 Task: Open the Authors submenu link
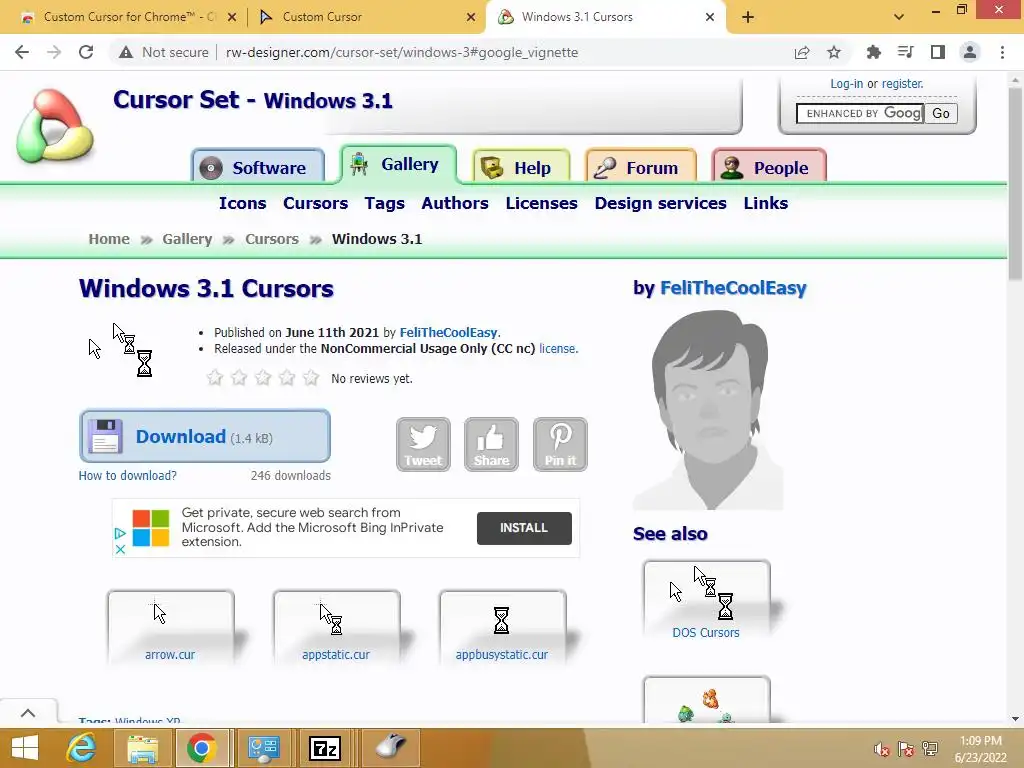[x=455, y=203]
